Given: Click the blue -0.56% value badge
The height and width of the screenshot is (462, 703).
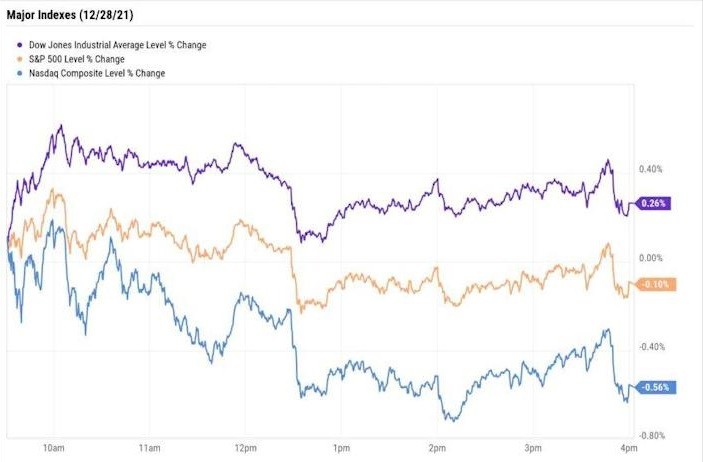Looking at the screenshot, I should (x=656, y=387).
